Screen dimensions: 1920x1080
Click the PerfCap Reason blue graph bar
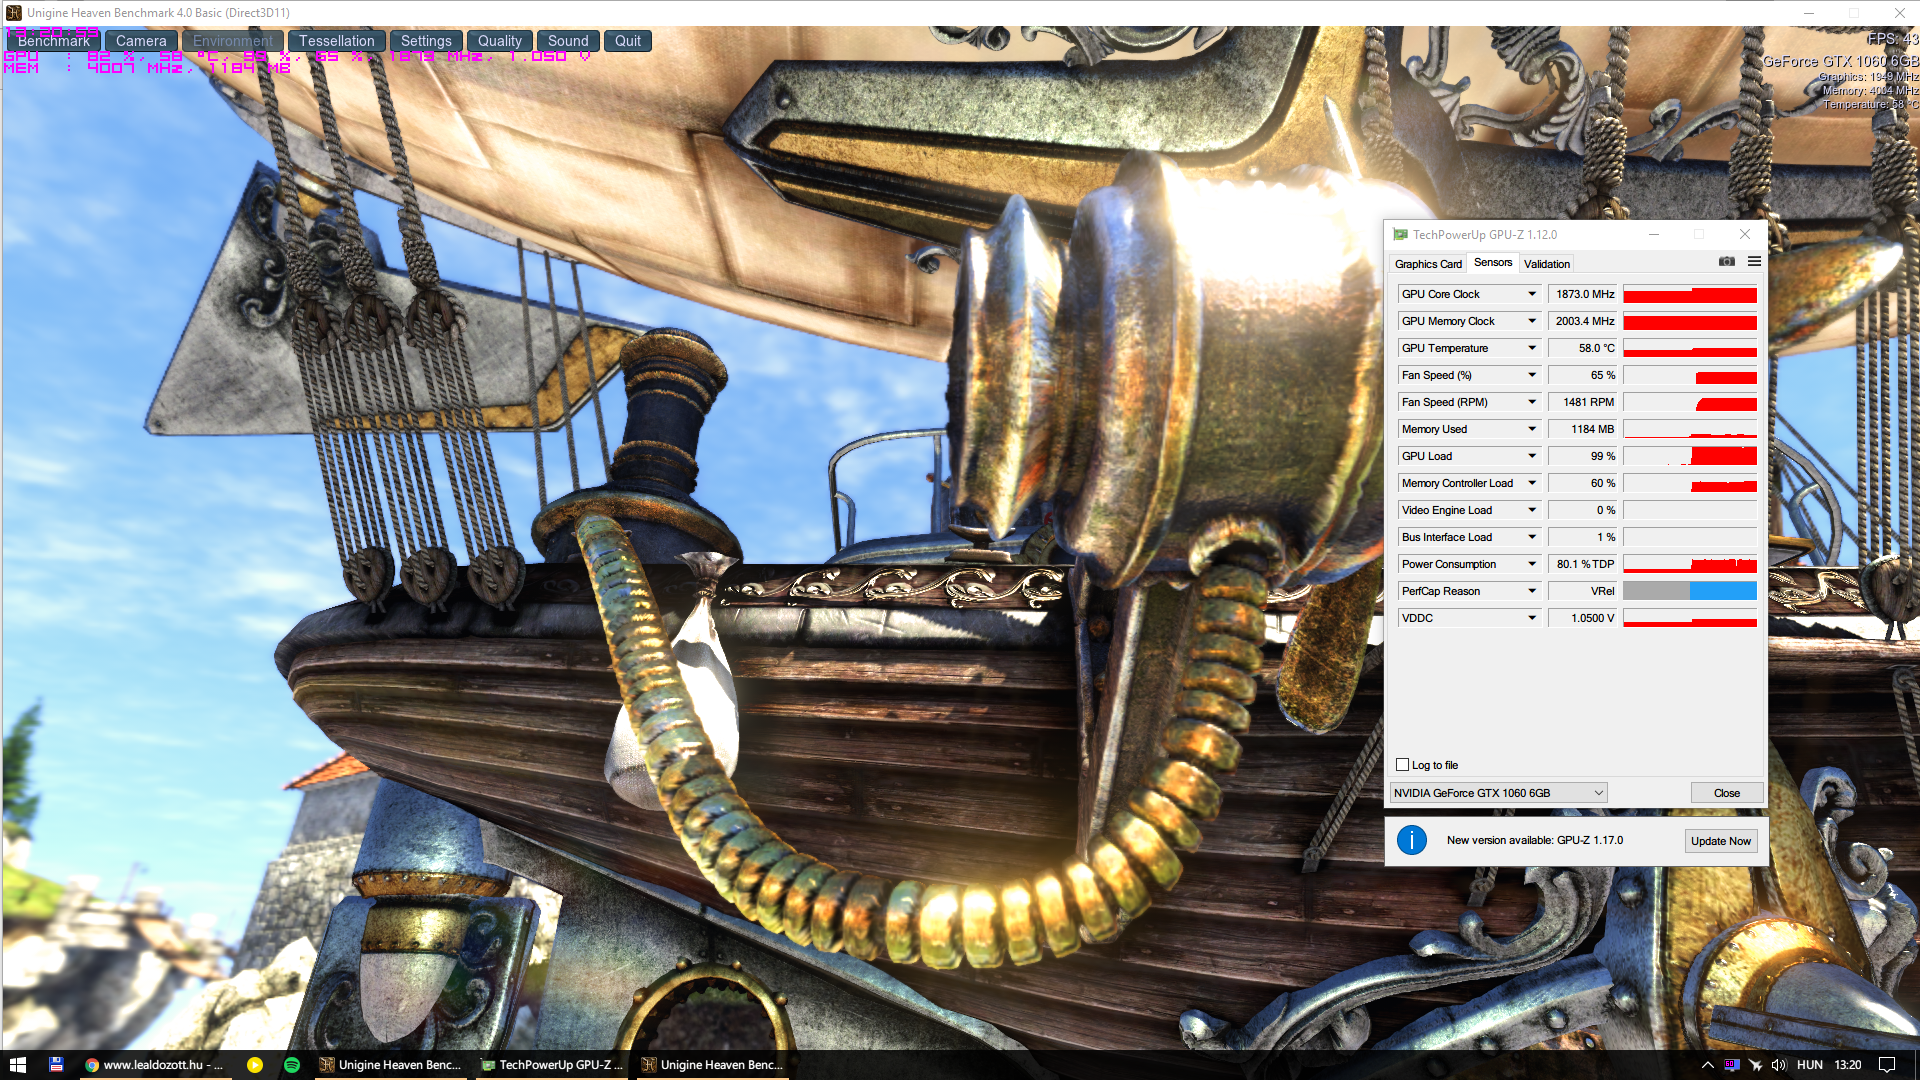click(x=1723, y=591)
